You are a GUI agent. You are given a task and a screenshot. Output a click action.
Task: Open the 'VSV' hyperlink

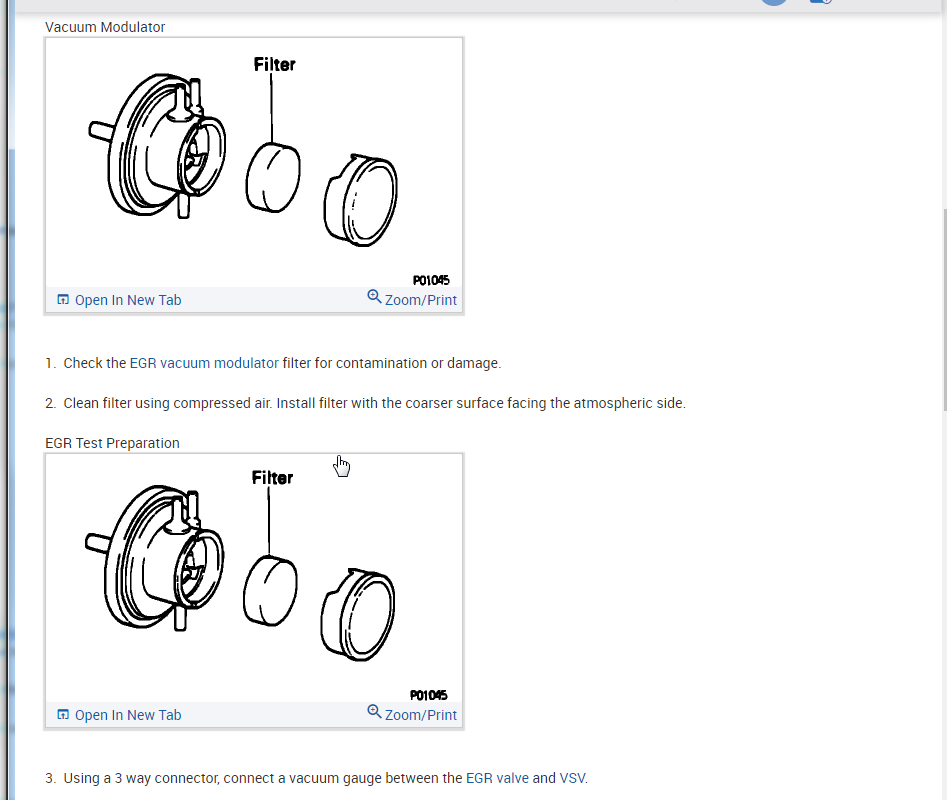point(572,778)
